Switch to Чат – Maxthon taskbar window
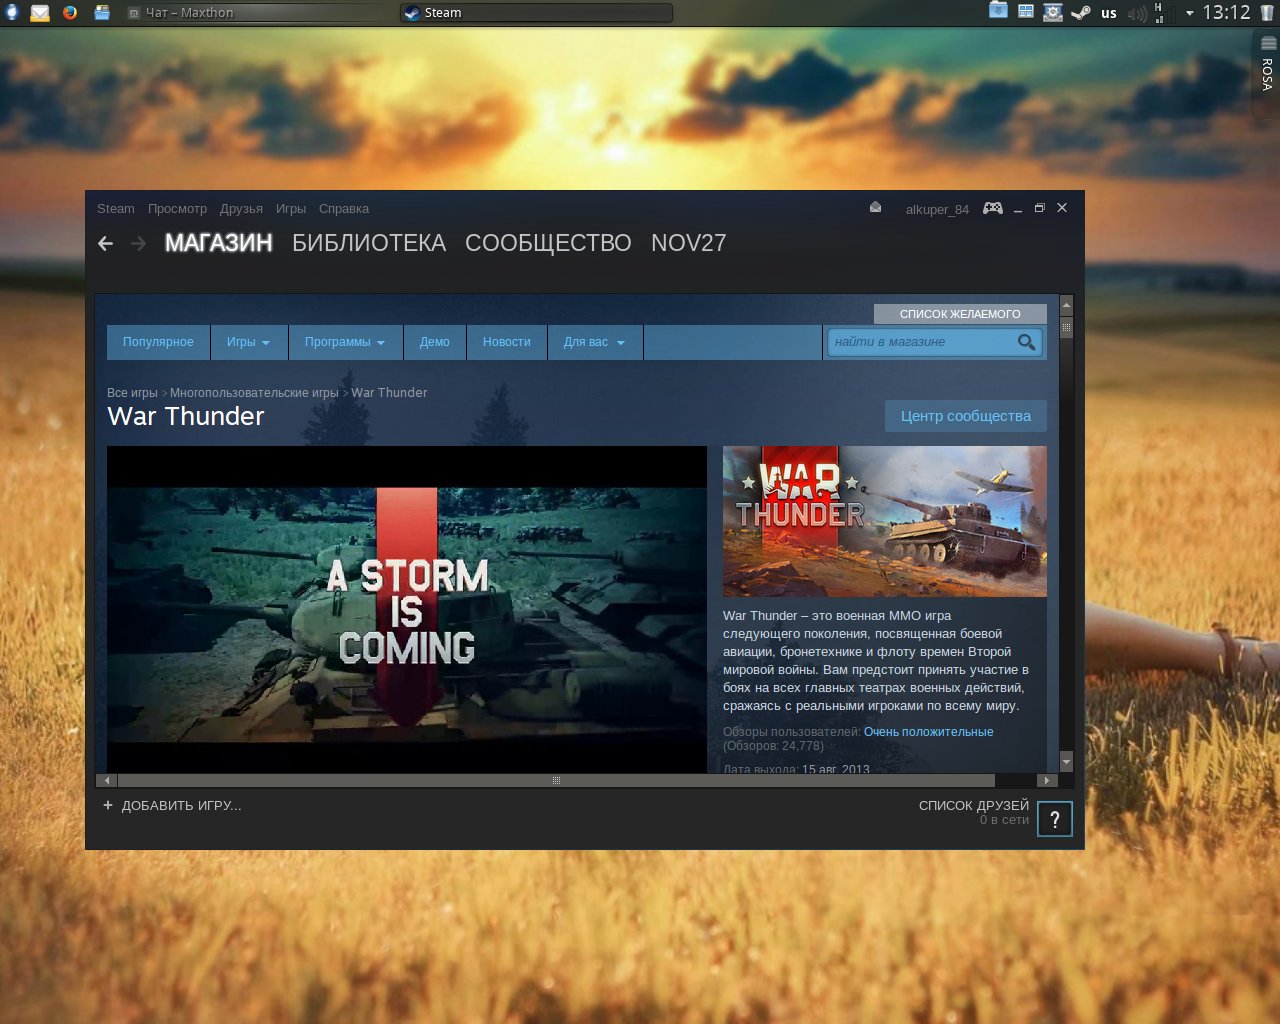 tap(260, 13)
